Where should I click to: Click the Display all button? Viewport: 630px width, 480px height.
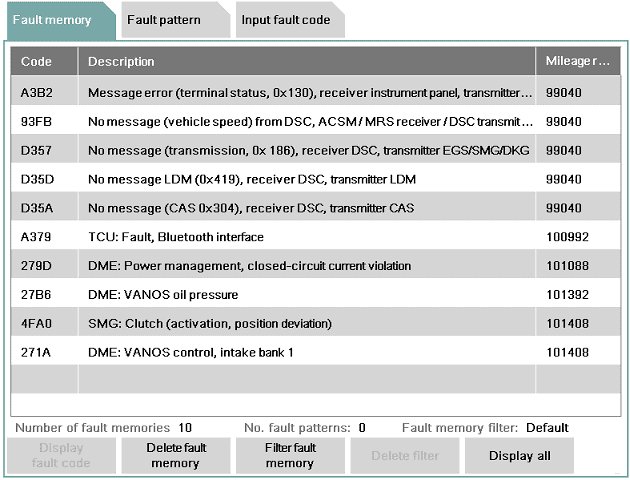click(518, 455)
